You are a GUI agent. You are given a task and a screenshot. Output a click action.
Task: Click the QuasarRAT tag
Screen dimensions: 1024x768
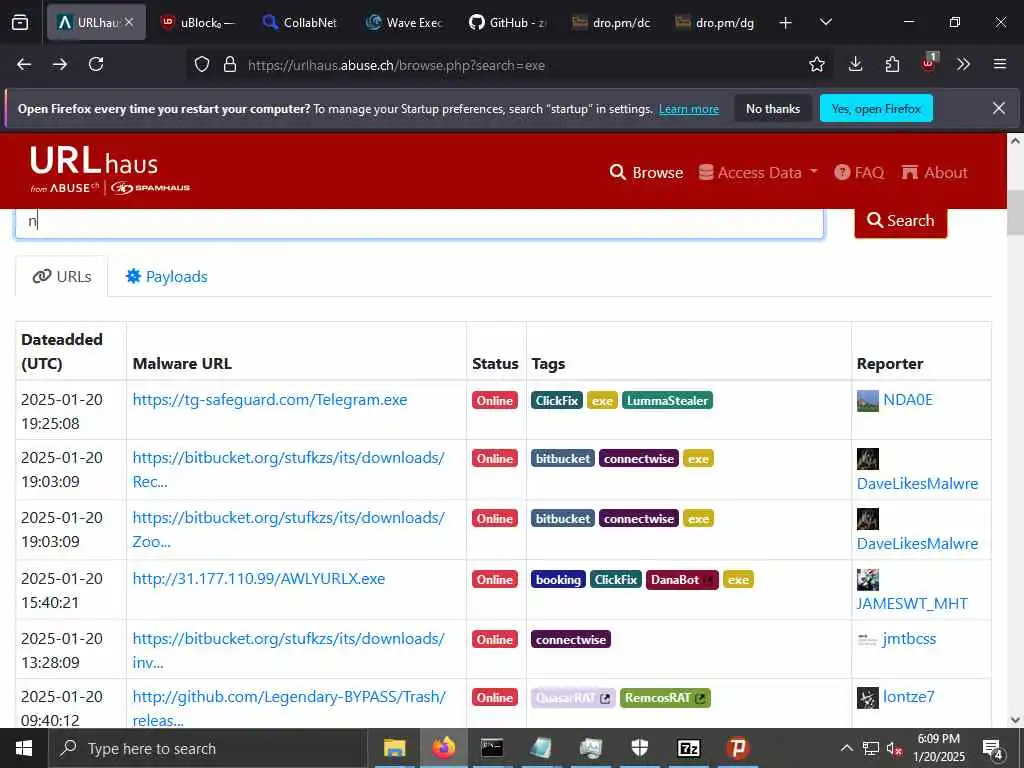(x=573, y=698)
